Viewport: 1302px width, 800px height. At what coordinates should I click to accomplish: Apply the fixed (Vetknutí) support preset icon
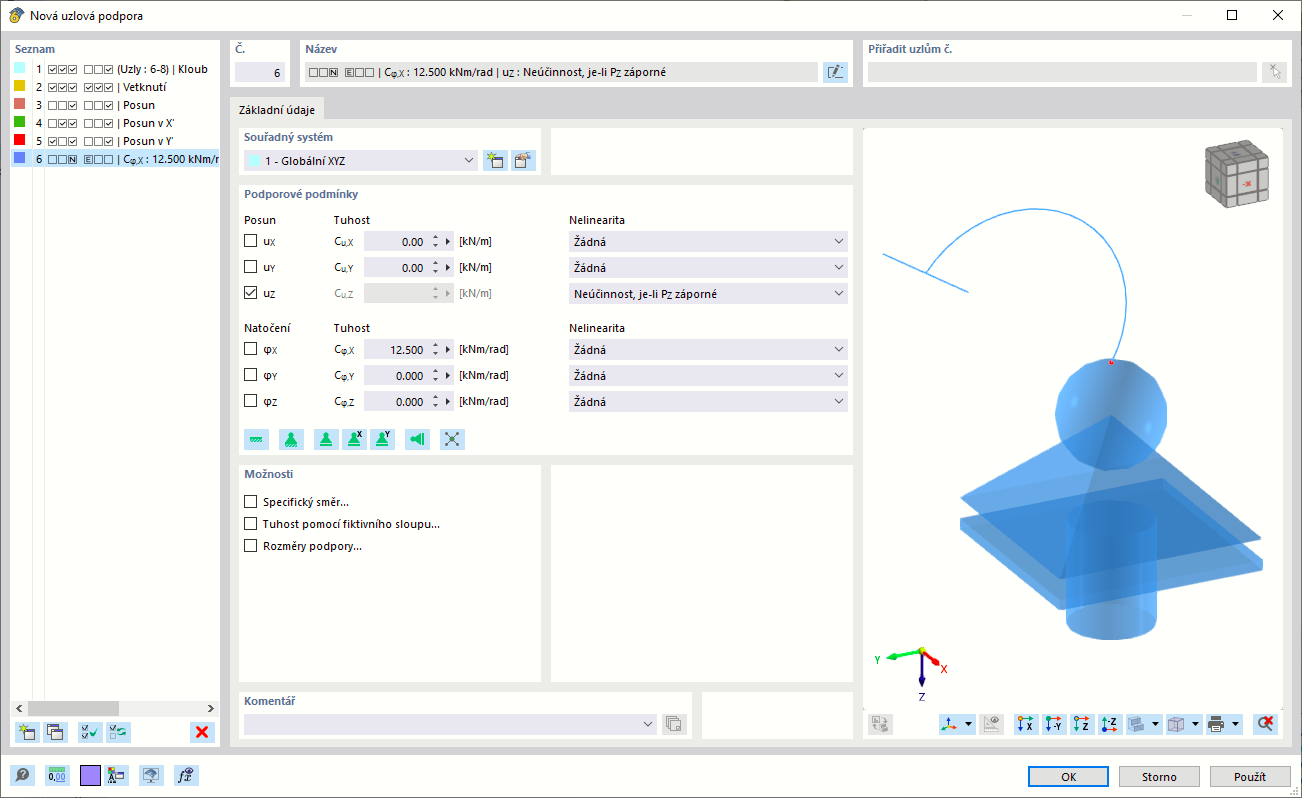[x=256, y=439]
